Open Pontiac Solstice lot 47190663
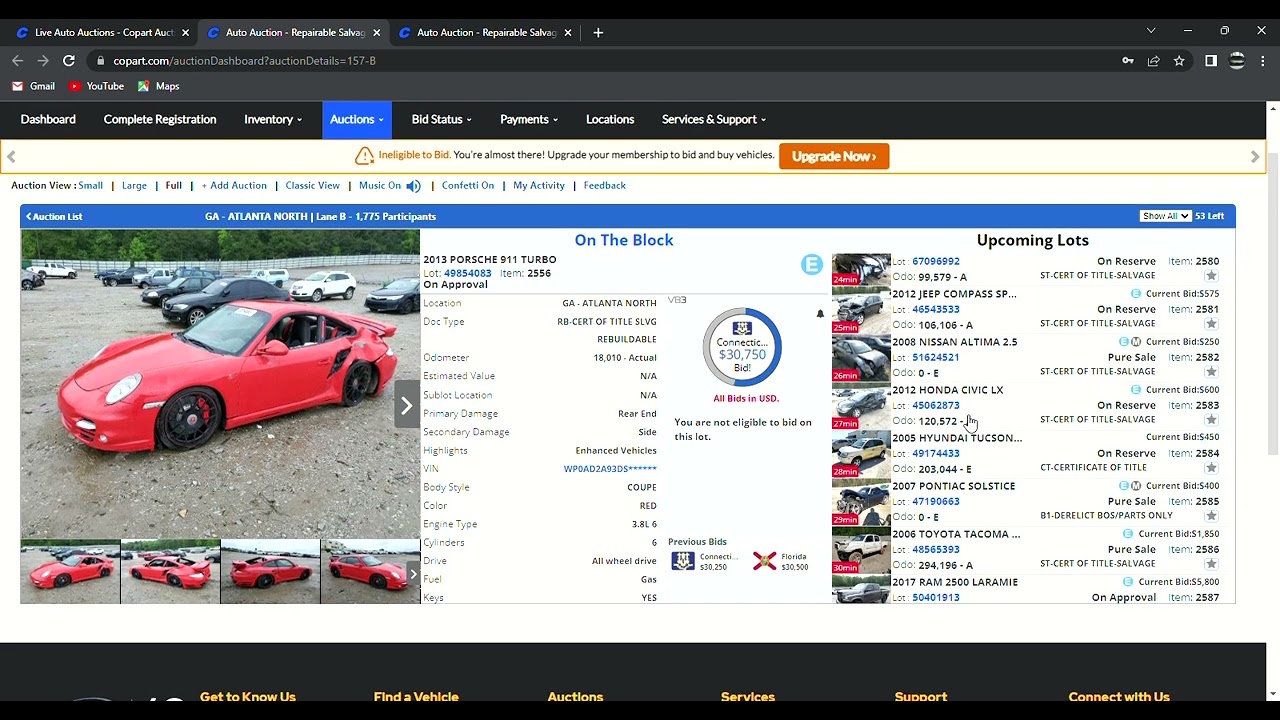Viewport: 1280px width, 720px height. pos(936,501)
